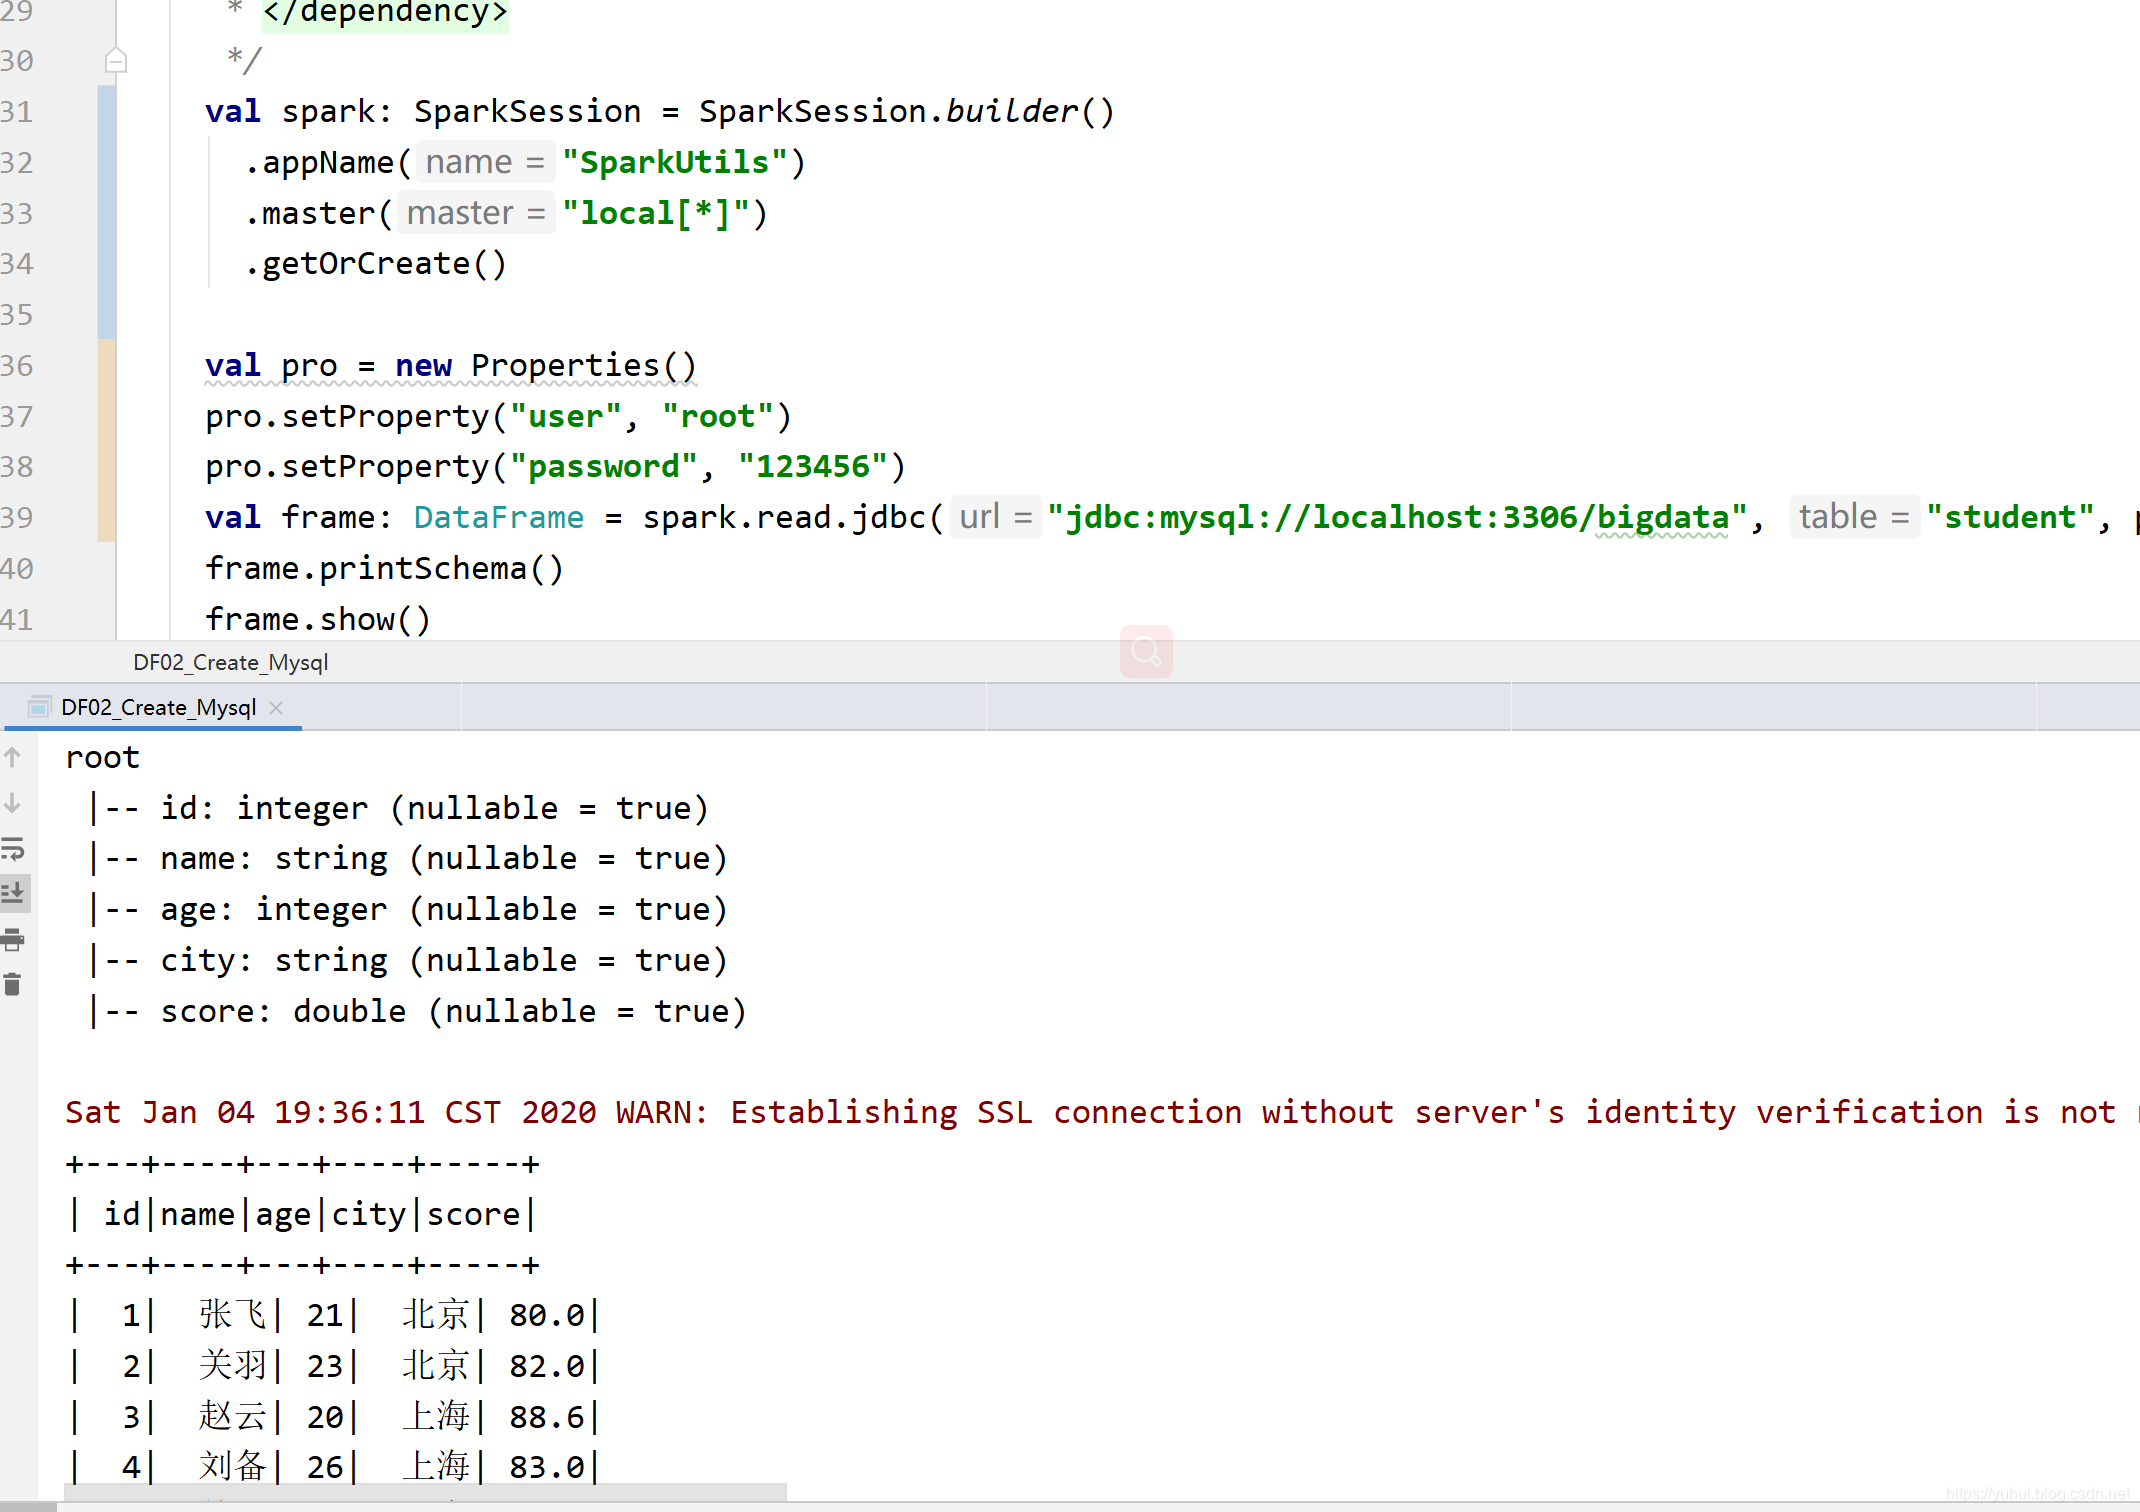Click the builder() method call on line 31
Viewport: 2140px width, 1512px height.
pos(1029,111)
